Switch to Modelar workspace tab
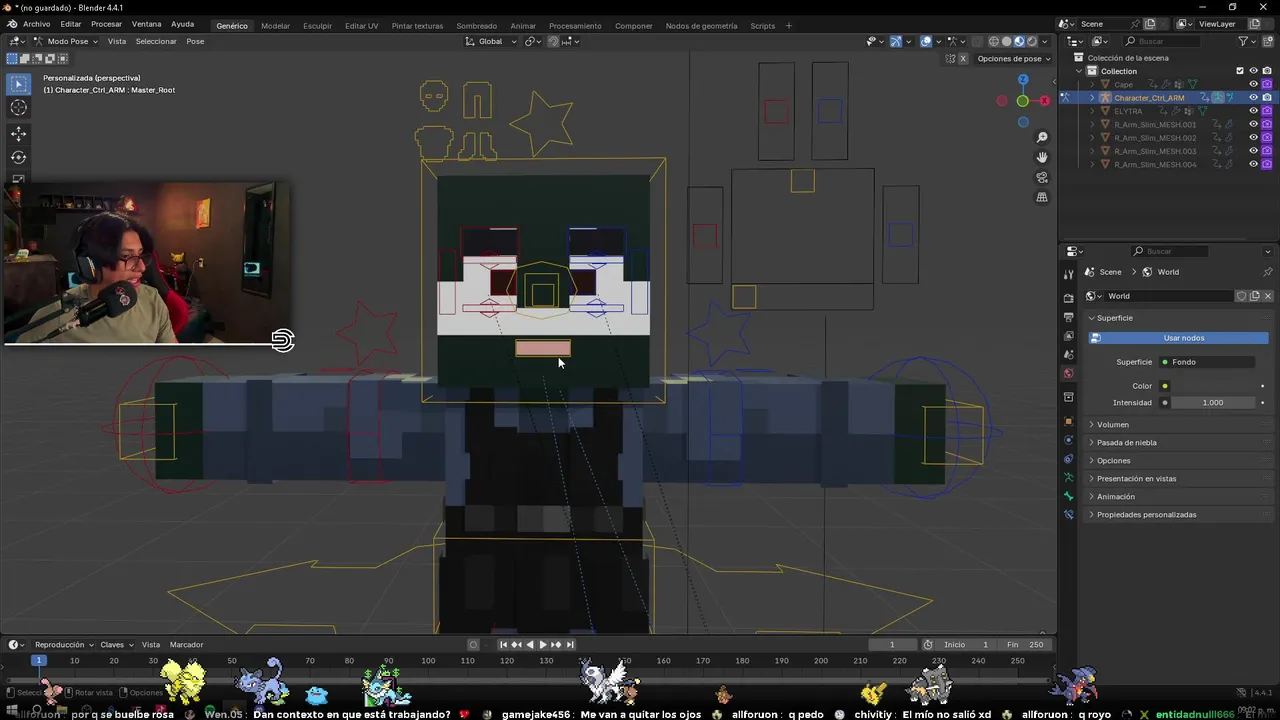 pos(275,25)
